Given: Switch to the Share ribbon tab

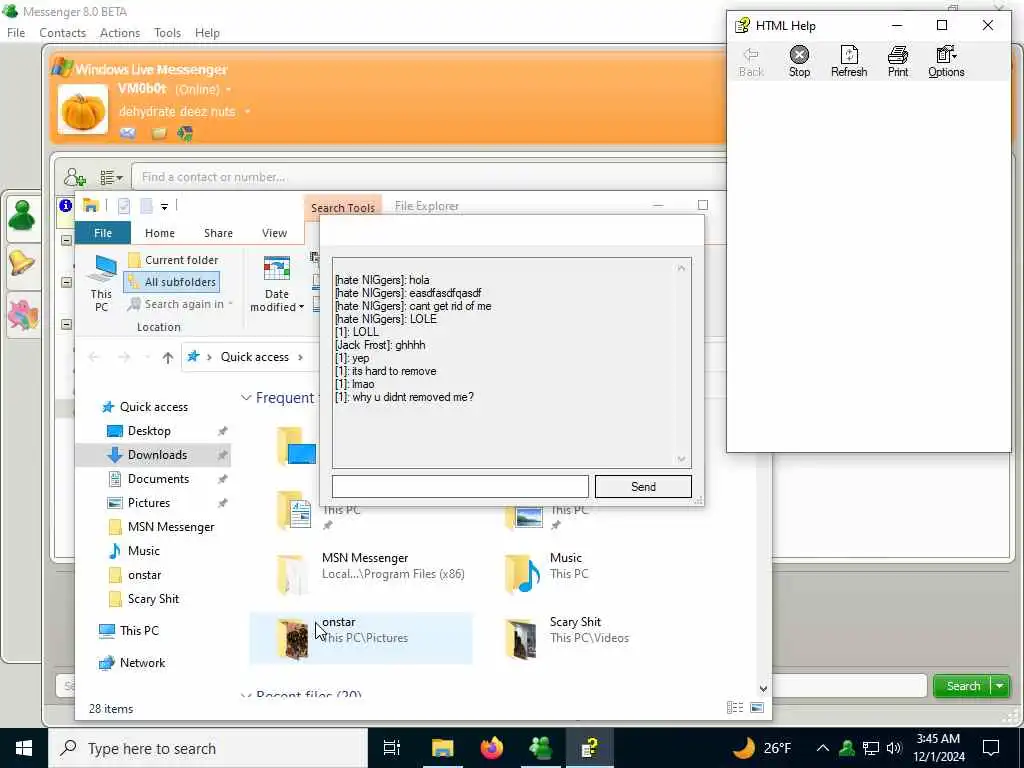Looking at the screenshot, I should 218,233.
